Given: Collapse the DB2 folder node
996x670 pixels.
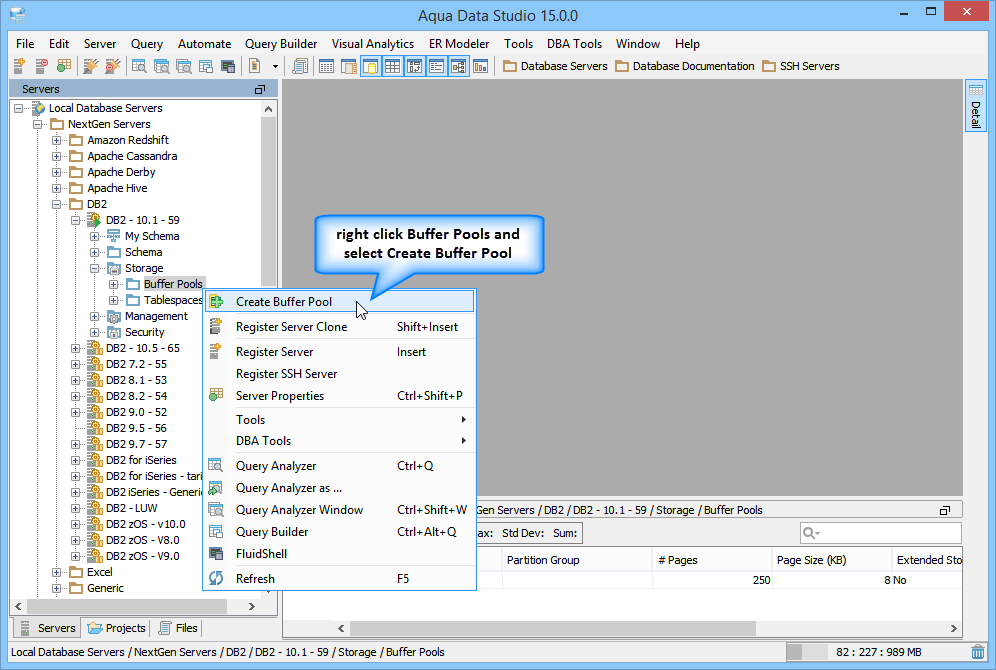Looking at the screenshot, I should 57,204.
